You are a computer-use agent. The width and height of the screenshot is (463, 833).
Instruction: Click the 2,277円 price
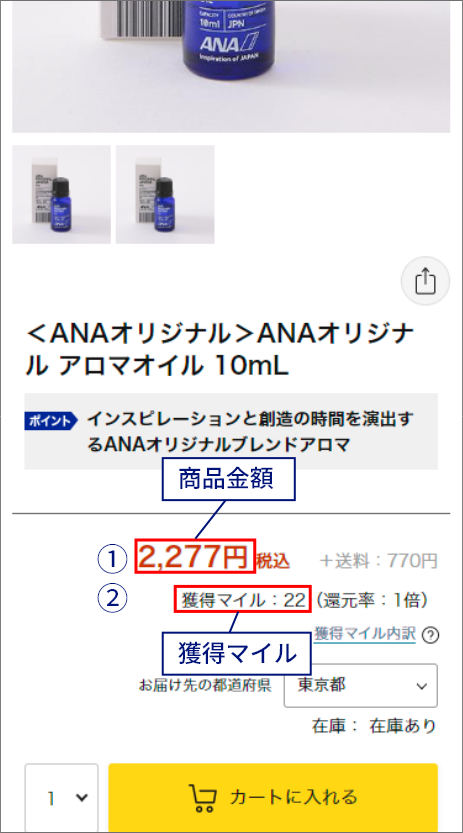click(195, 556)
